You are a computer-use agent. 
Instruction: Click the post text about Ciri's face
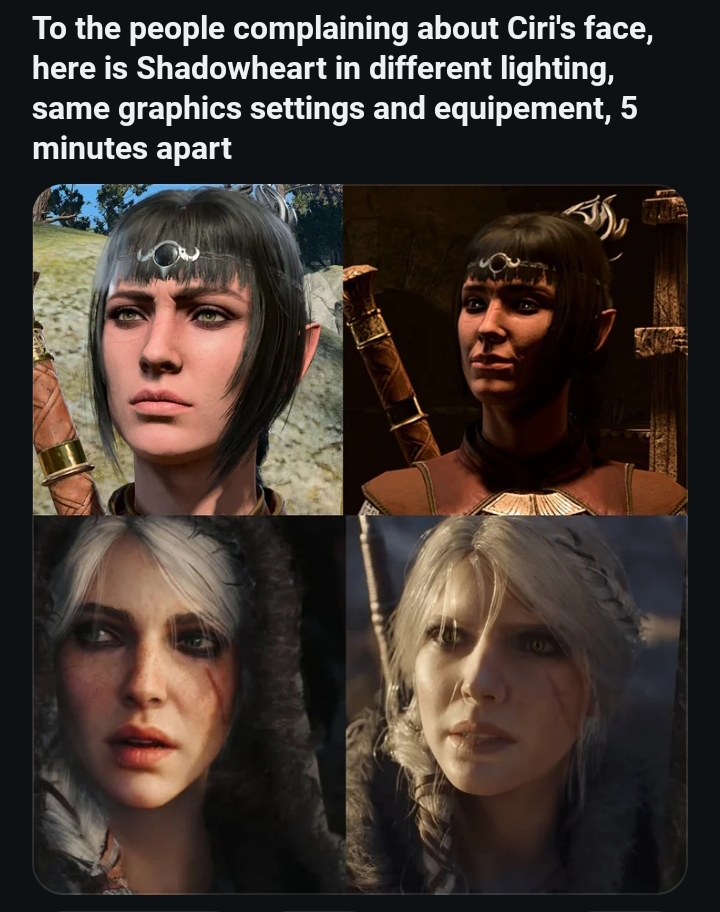pos(343,88)
